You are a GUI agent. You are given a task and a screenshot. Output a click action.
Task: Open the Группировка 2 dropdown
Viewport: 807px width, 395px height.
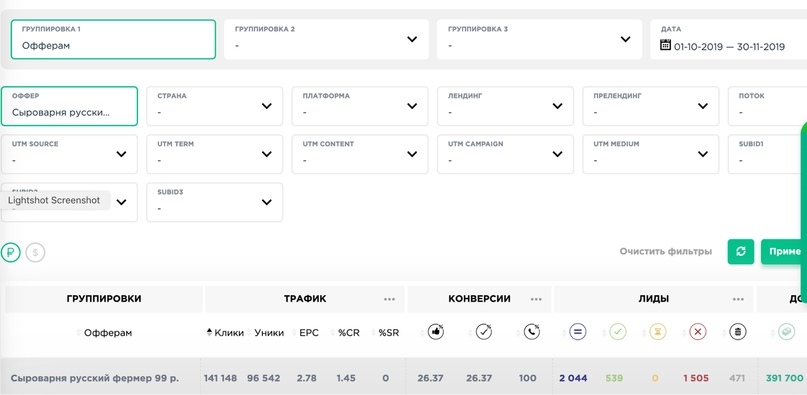[x=326, y=40]
